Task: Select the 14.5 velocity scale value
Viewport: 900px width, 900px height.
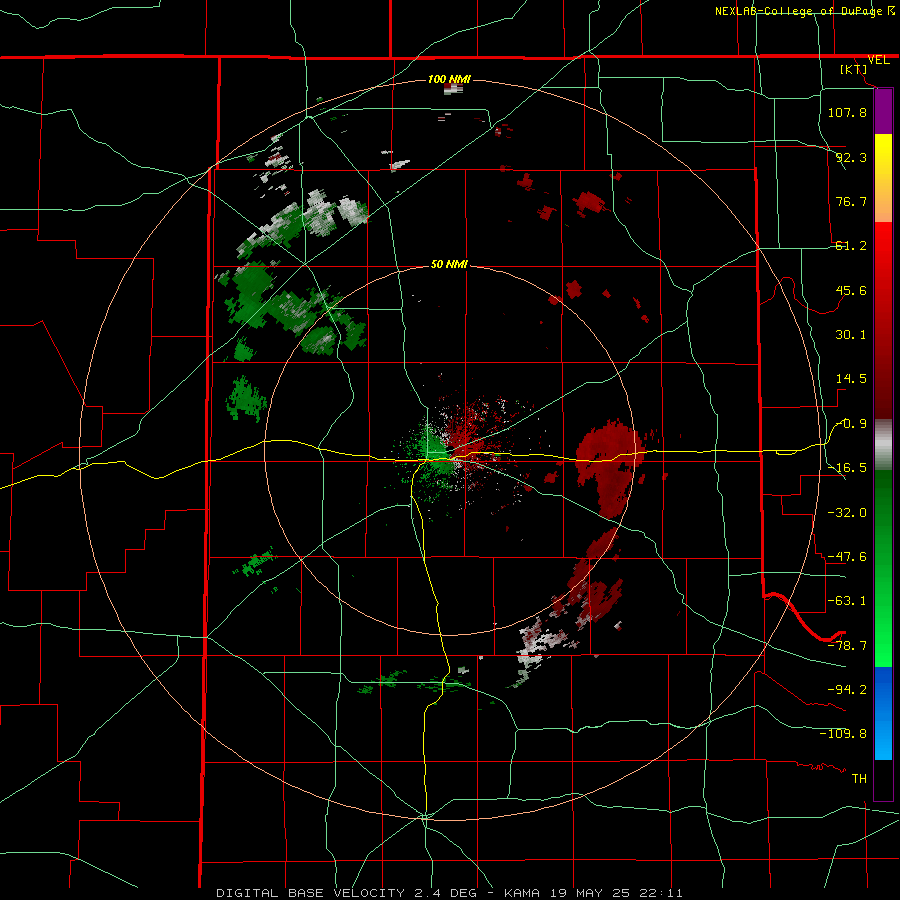Action: (851, 379)
